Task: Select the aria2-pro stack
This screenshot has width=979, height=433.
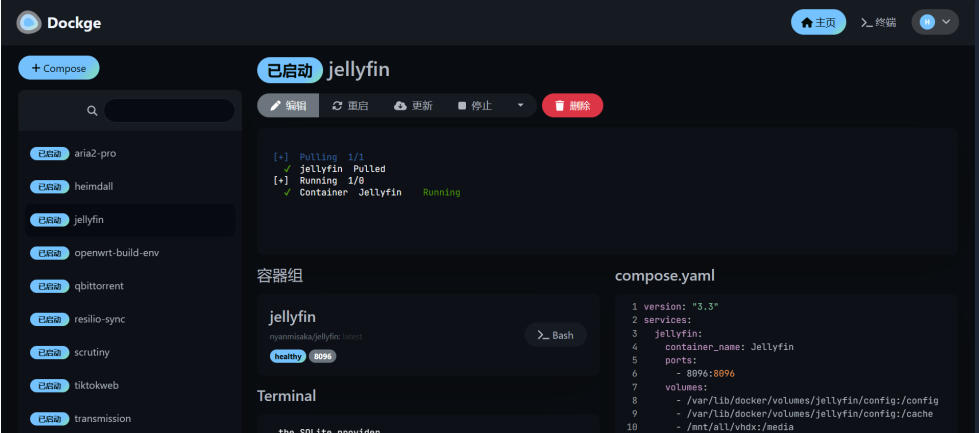Action: click(x=130, y=153)
